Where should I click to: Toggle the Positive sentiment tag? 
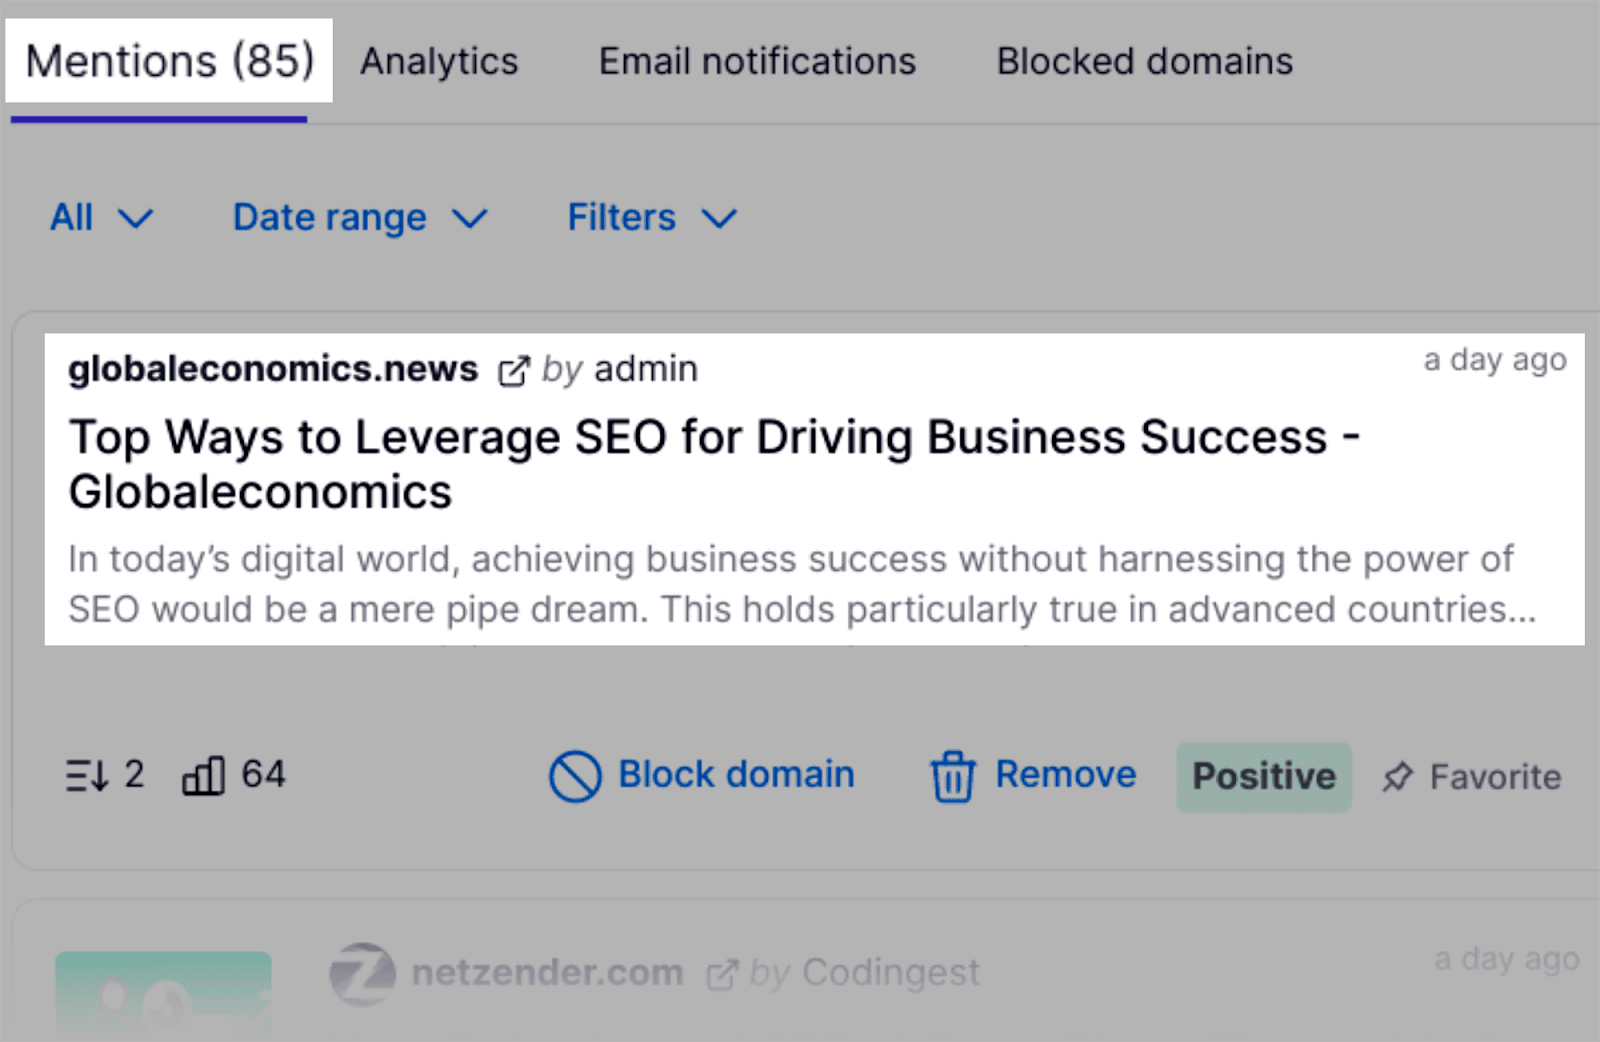tap(1263, 777)
